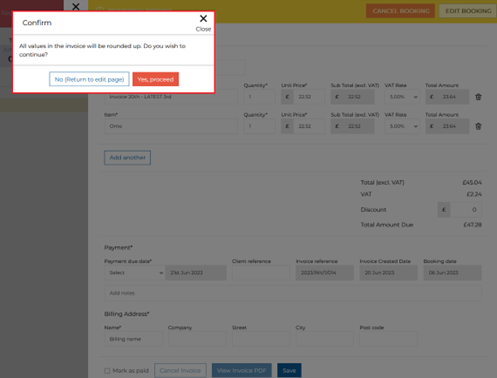
Task: Click the Invoice 20th item name field
Action: 171,97
